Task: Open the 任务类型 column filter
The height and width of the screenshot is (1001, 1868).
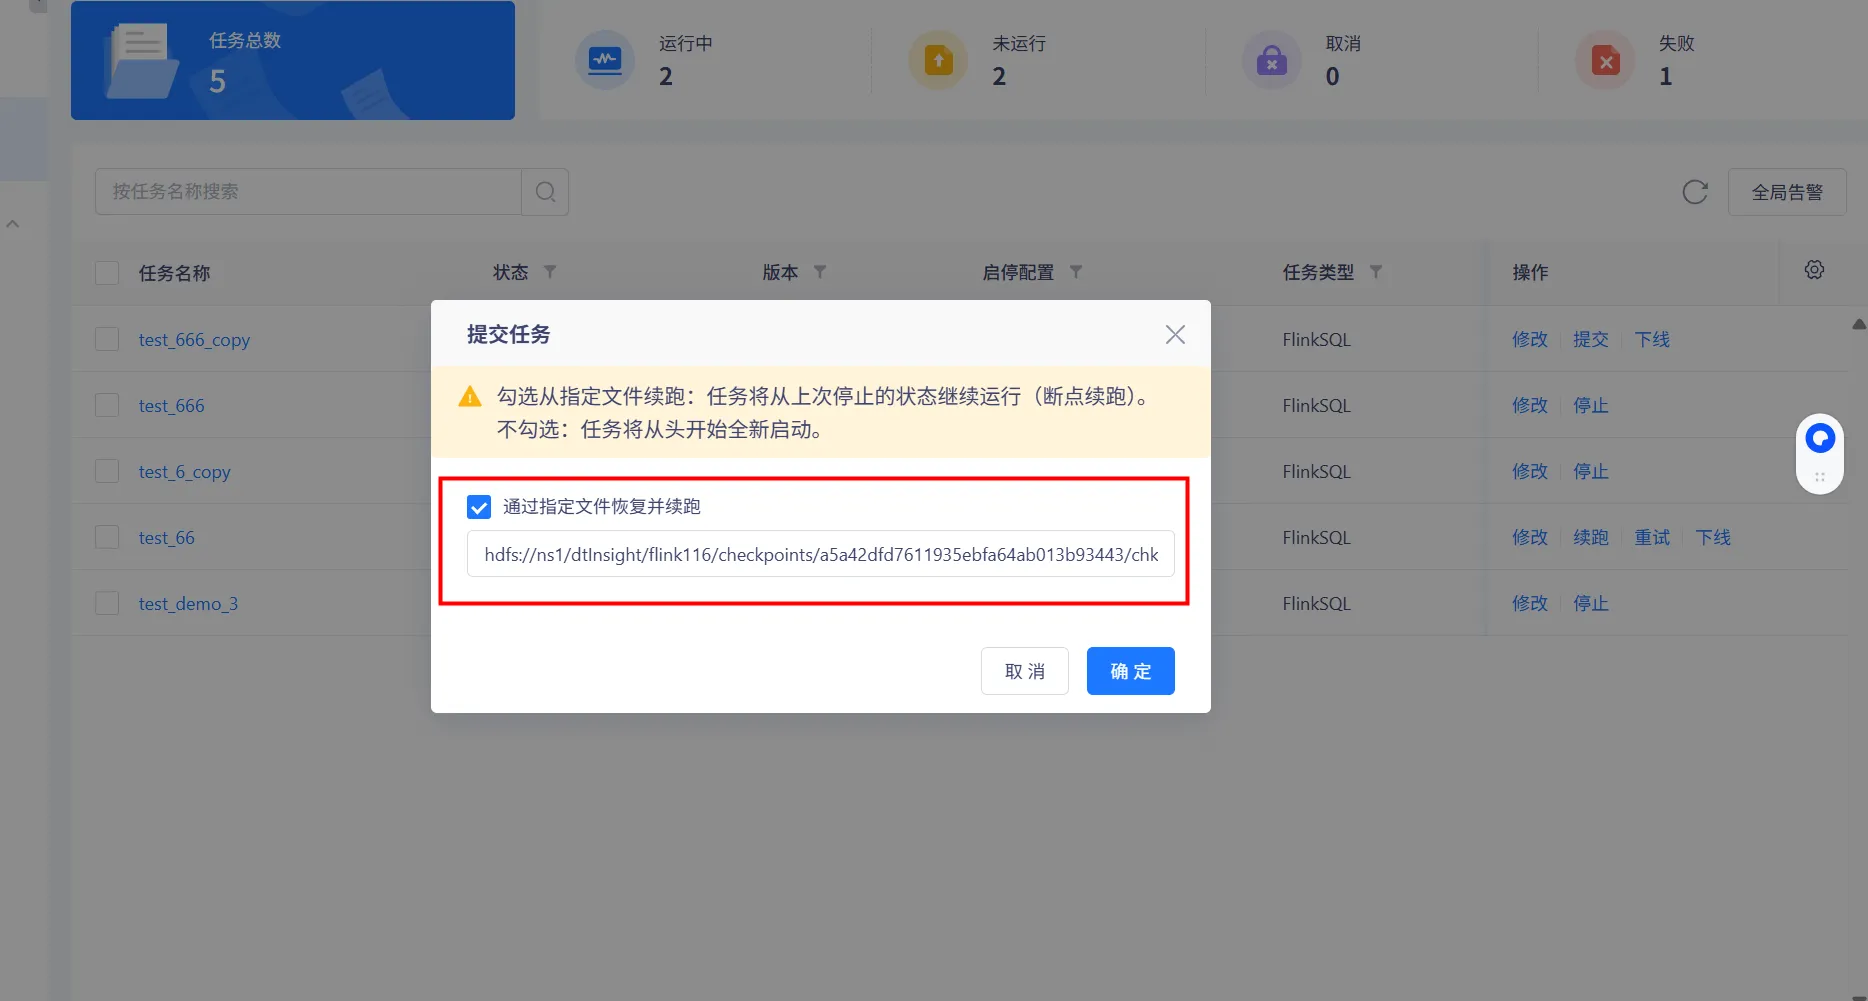Action: (x=1376, y=272)
